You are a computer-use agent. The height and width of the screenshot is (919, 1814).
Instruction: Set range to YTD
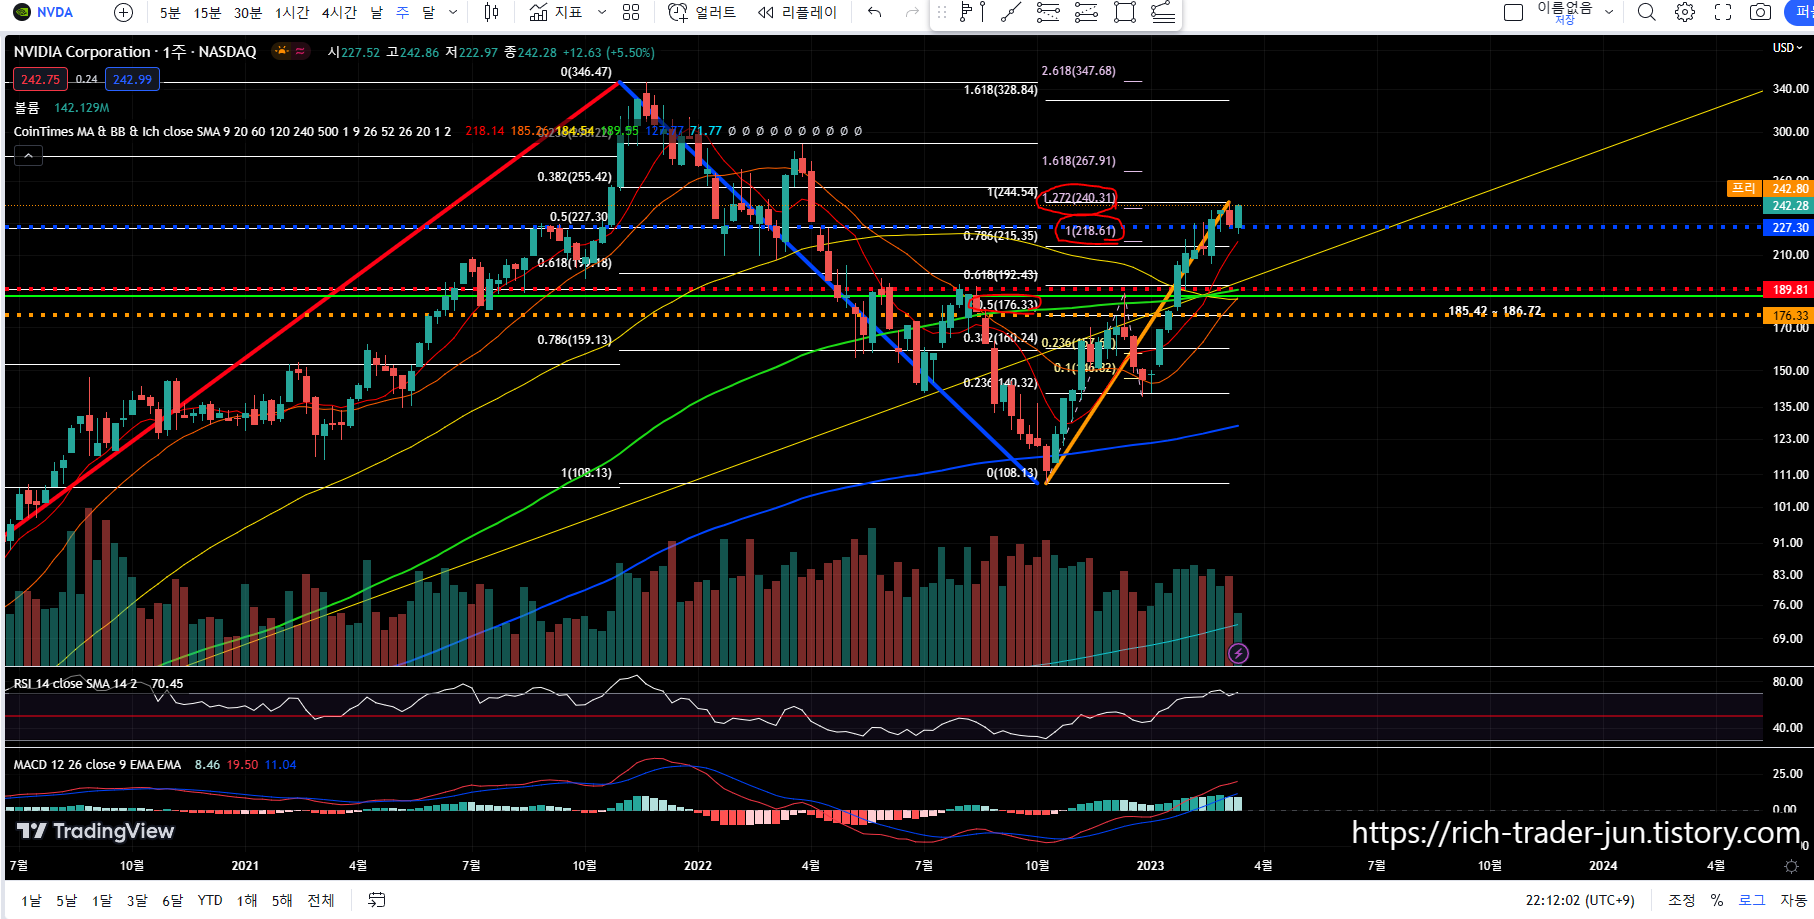pos(210,900)
